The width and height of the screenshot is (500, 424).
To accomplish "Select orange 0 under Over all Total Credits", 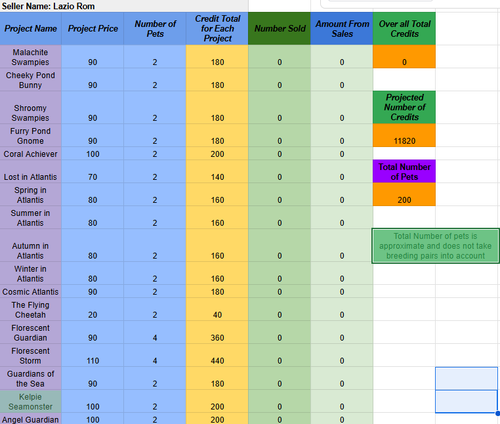I will click(x=404, y=57).
